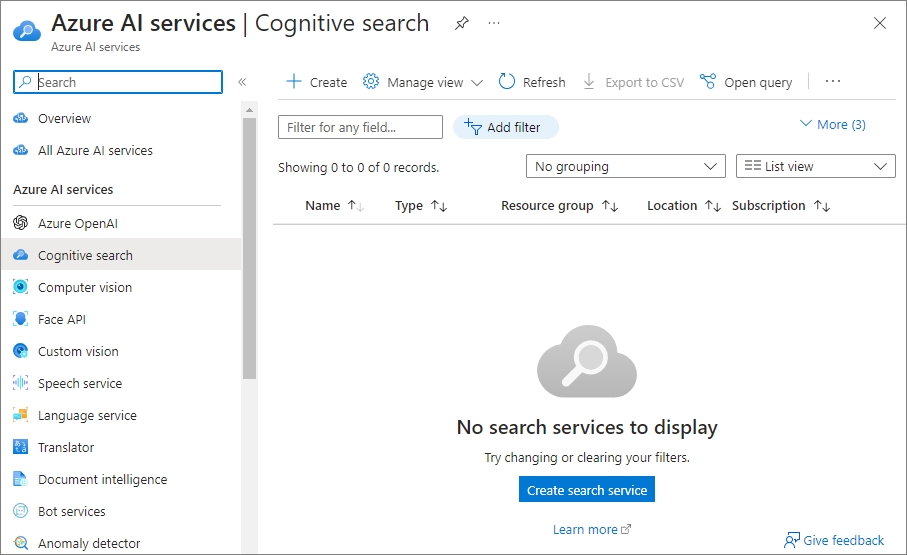Sort records by Resource group arrows
907x555 pixels.
pyautogui.click(x=610, y=206)
